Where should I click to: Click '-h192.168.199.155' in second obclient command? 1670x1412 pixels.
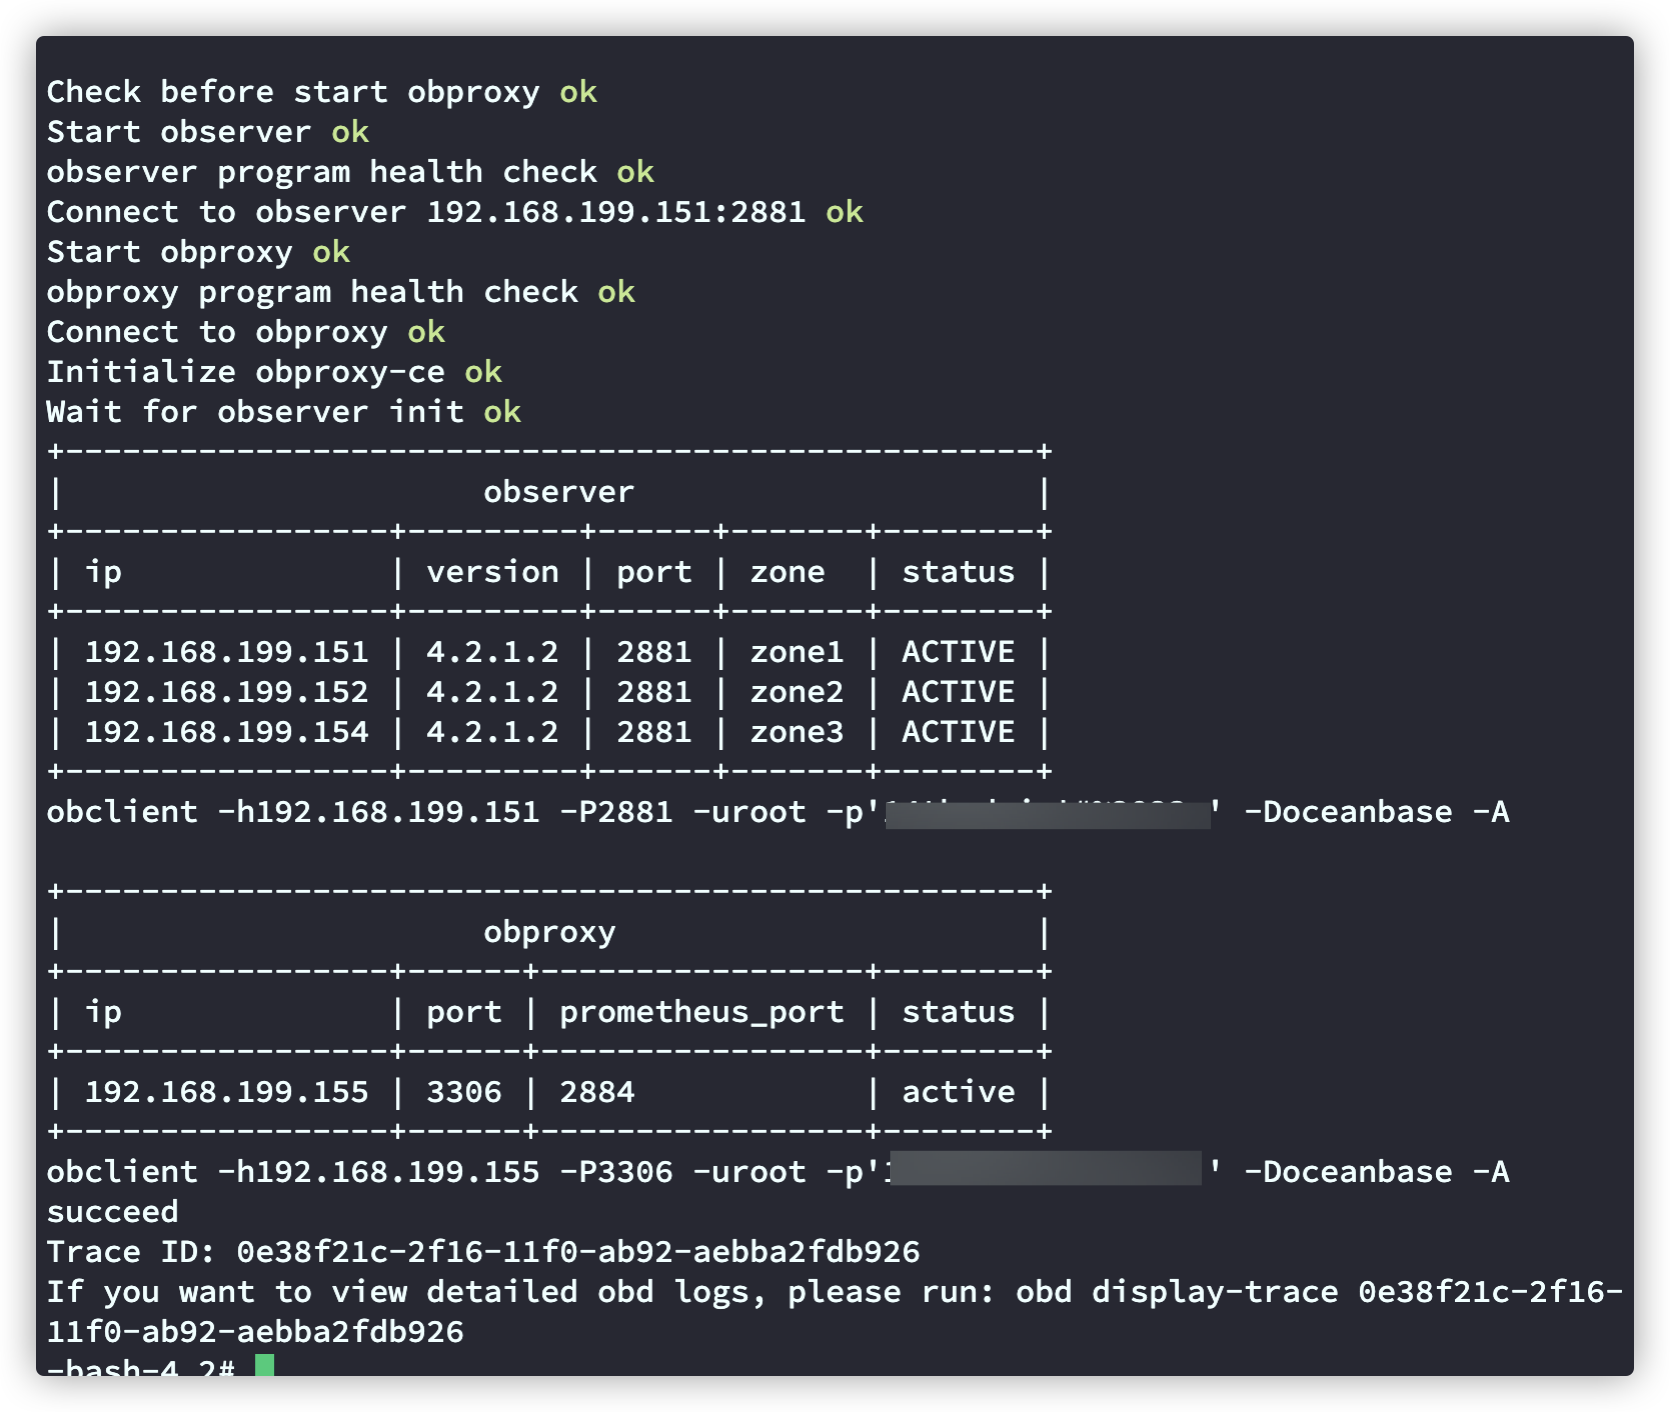click(378, 1172)
